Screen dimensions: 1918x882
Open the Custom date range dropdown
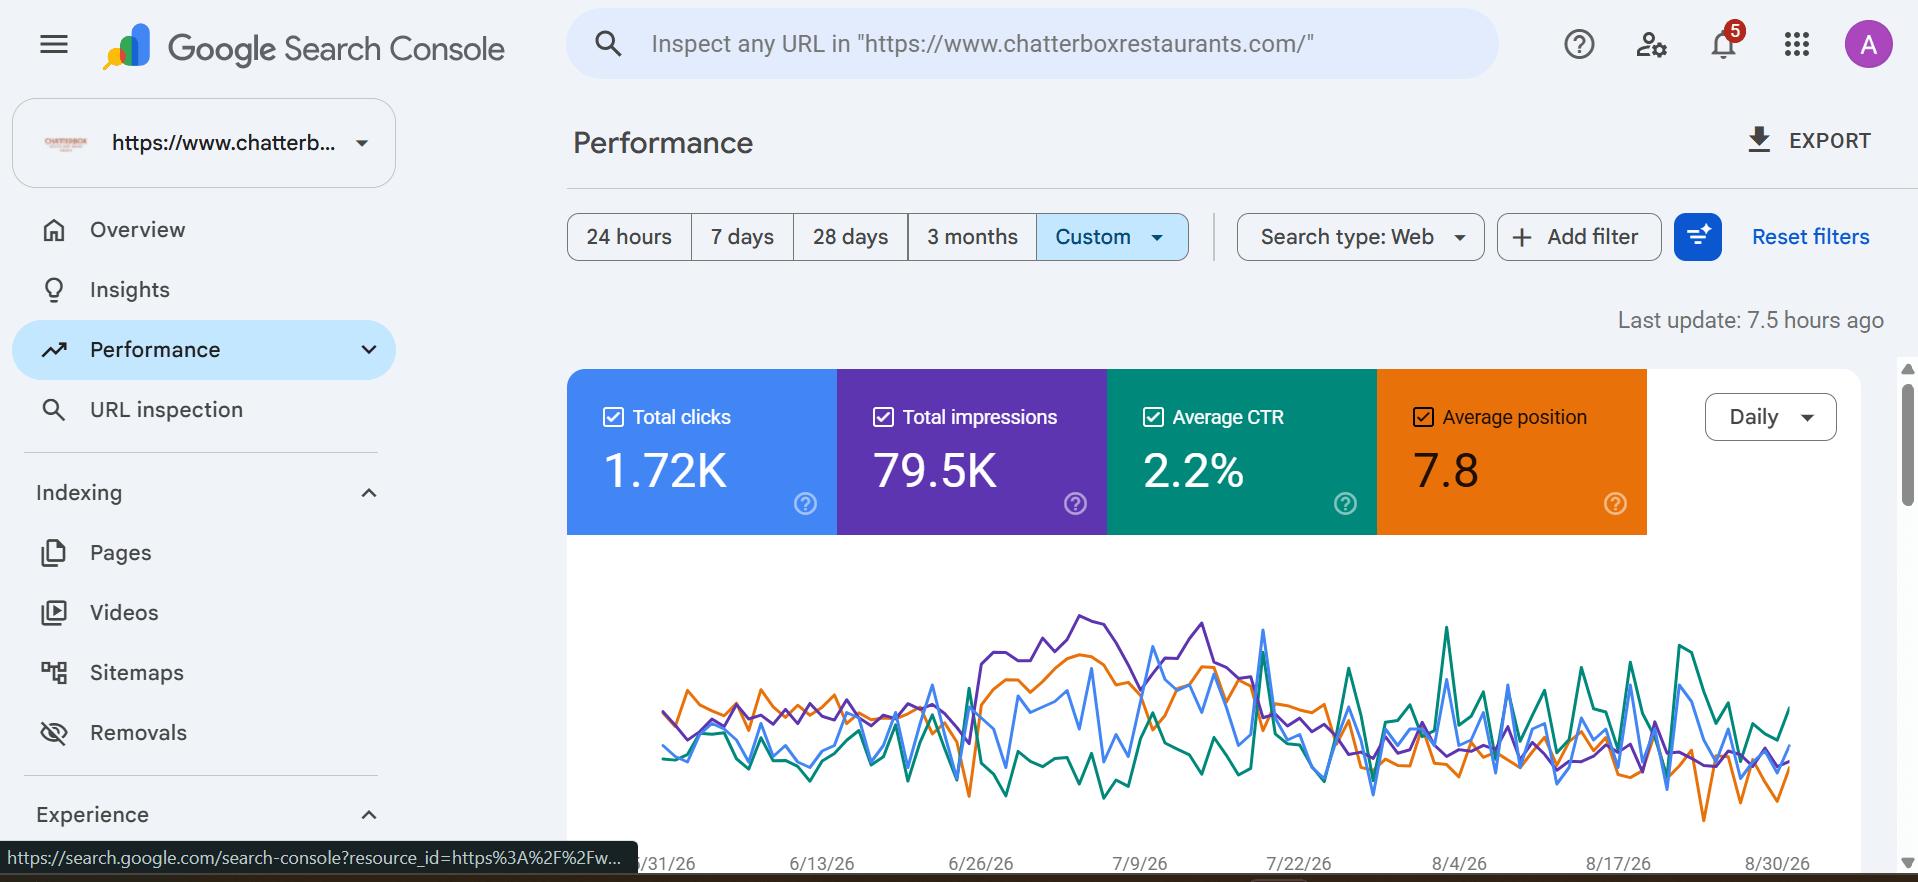(1112, 237)
